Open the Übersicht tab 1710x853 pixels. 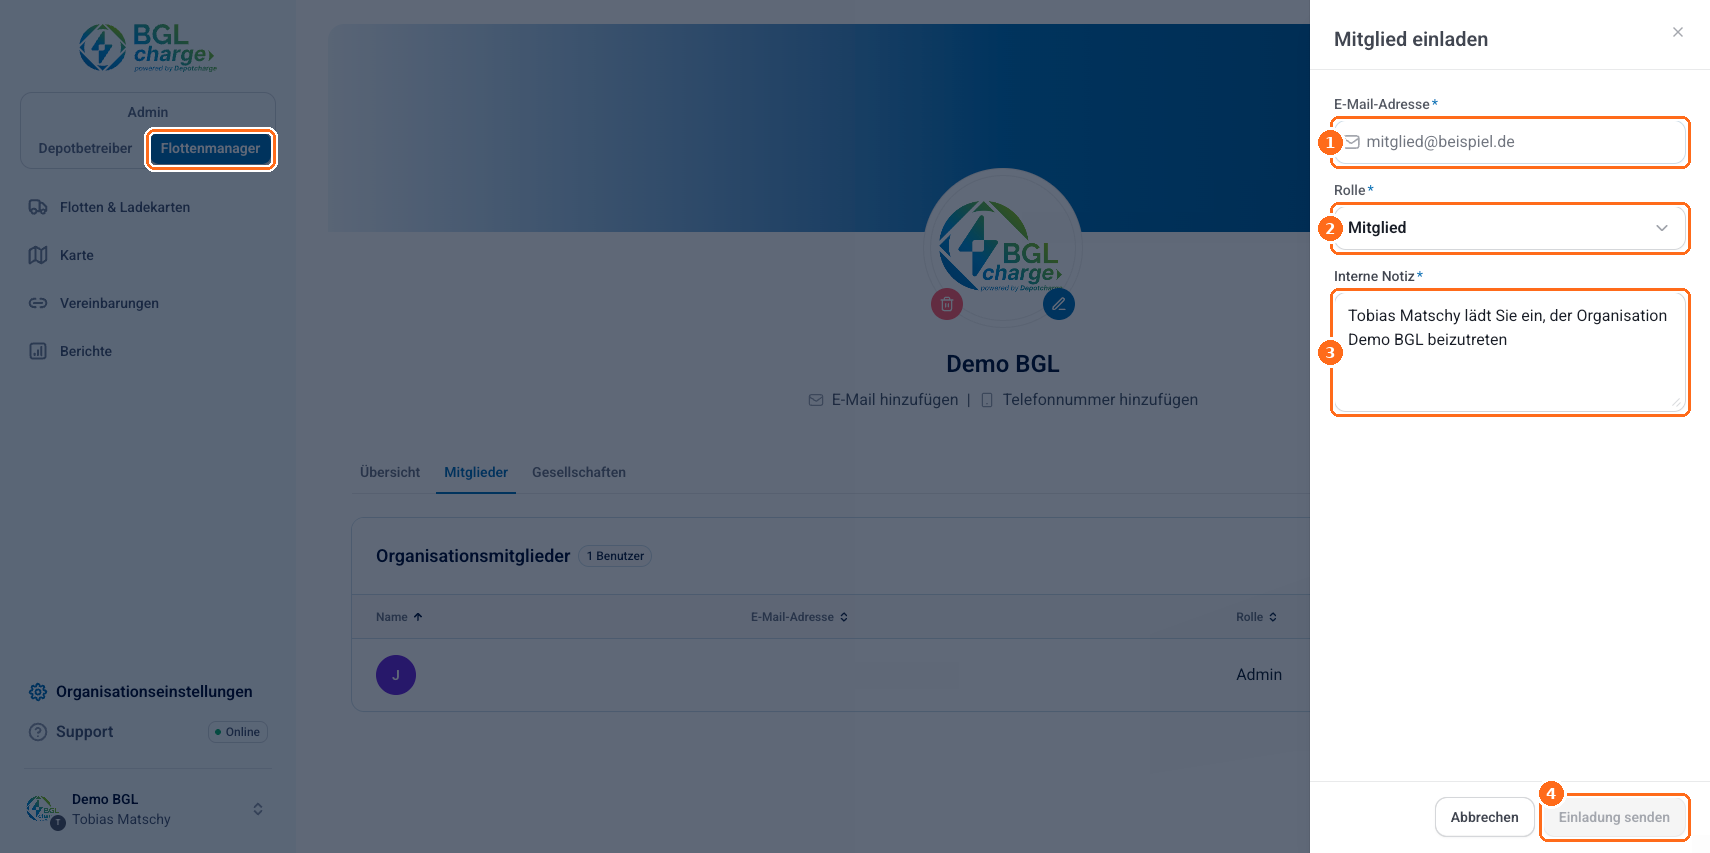point(390,472)
